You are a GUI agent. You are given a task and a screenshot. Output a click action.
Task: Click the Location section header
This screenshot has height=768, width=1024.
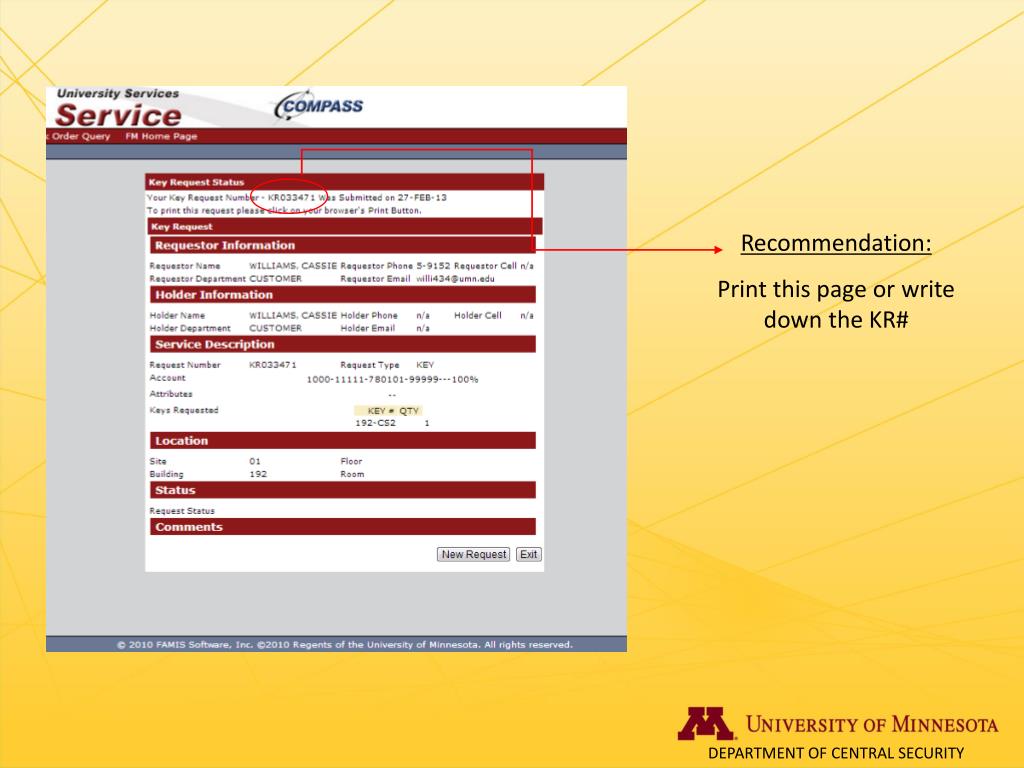(343, 441)
